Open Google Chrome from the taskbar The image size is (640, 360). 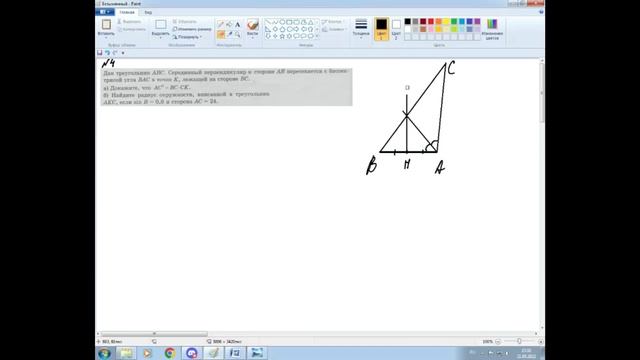[170, 353]
